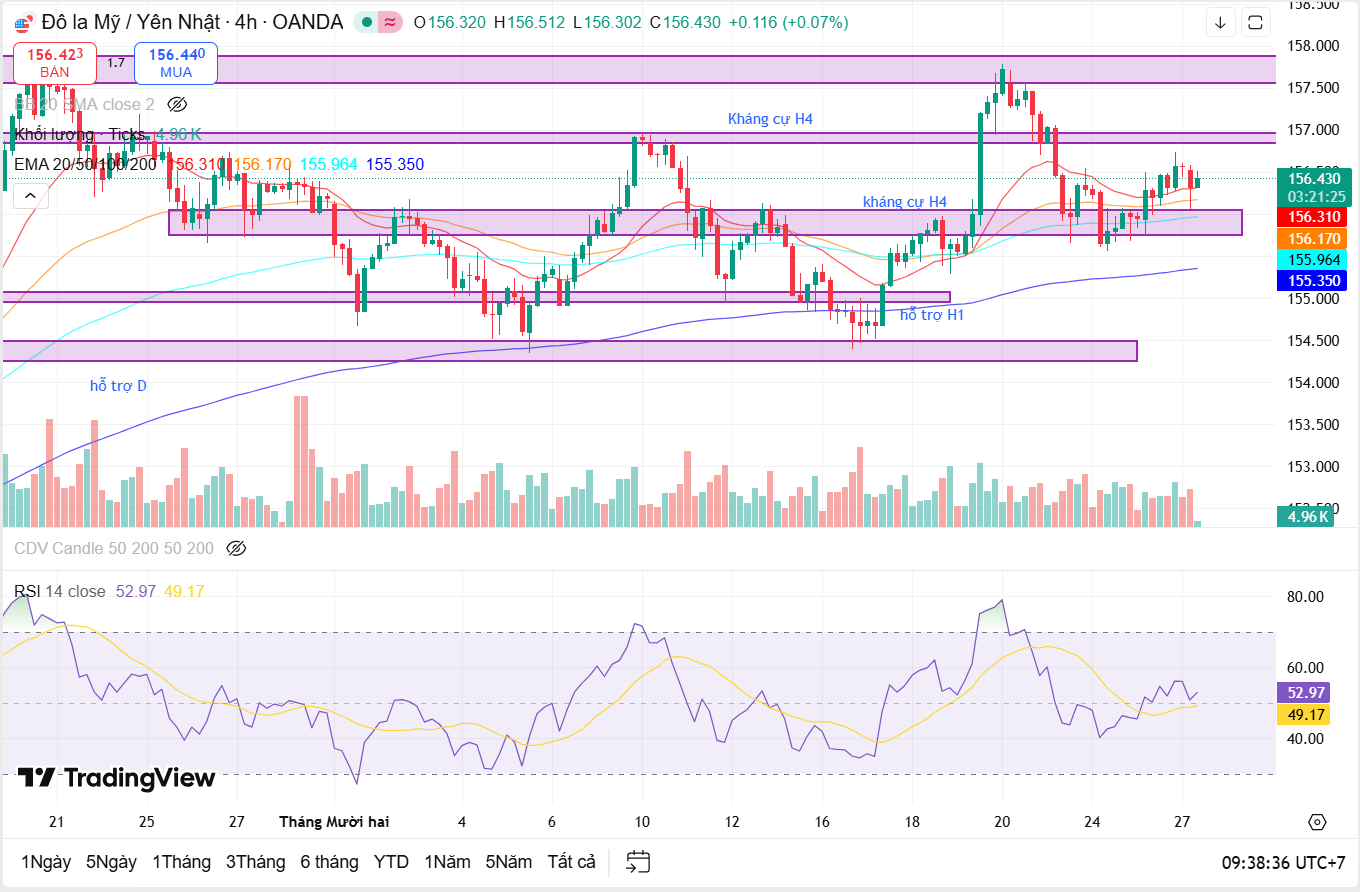Select the RSI 14 close indicator label
Image resolution: width=1360 pixels, height=892 pixels.
coord(60,591)
